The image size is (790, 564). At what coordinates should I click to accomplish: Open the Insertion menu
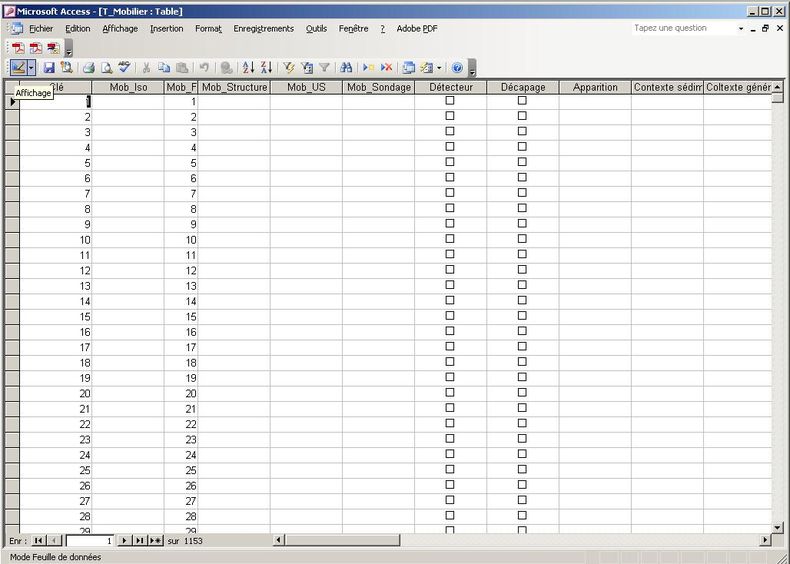(167, 29)
